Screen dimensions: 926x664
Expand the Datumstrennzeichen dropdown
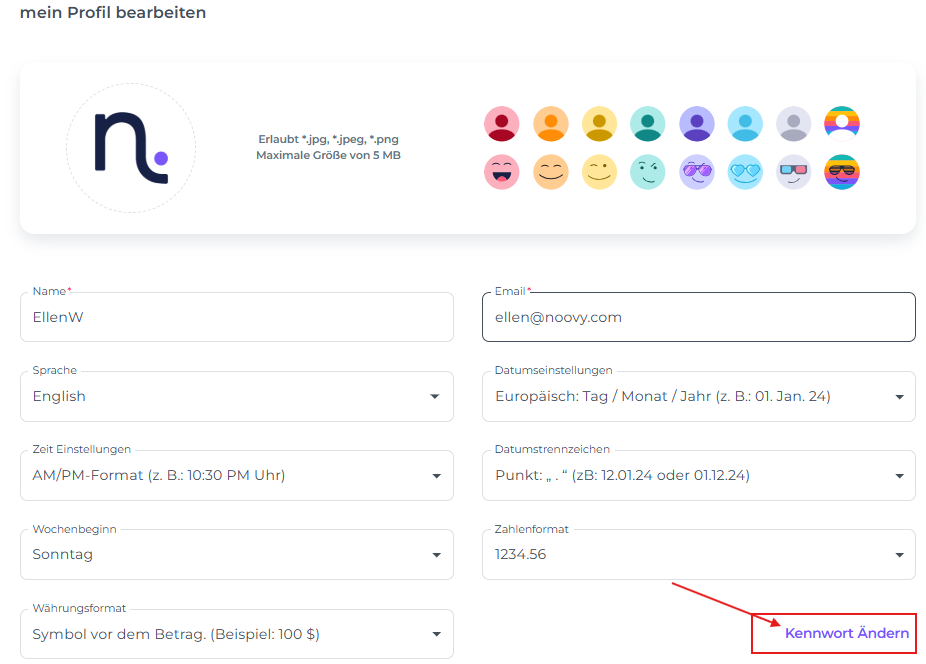click(698, 476)
